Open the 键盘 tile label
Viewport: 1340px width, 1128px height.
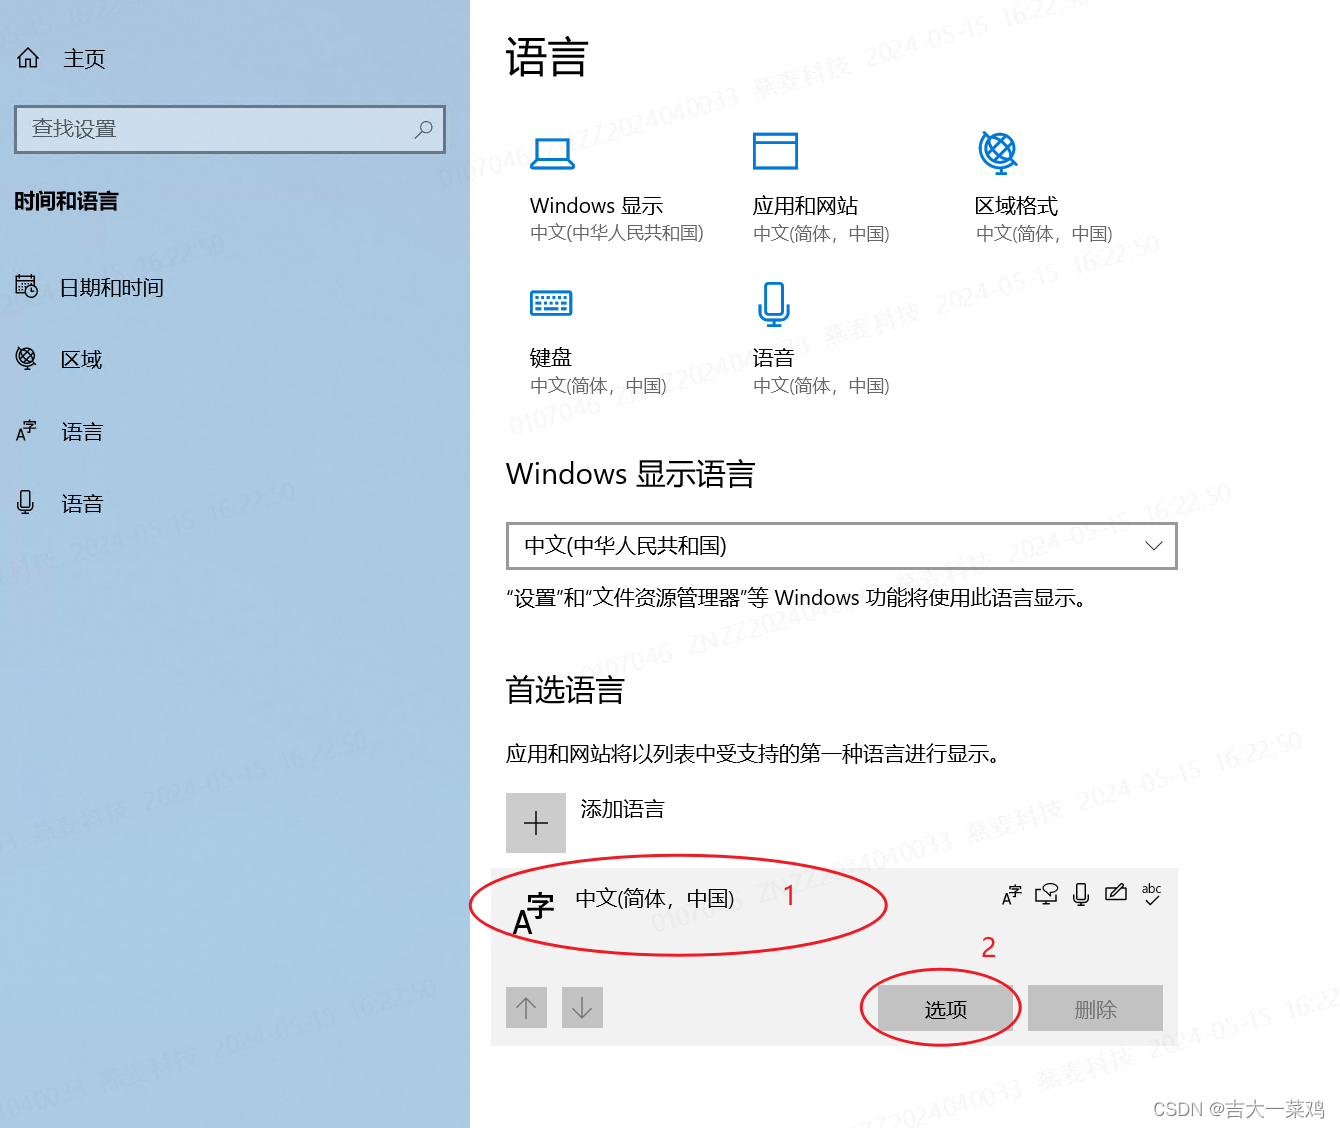pos(551,358)
